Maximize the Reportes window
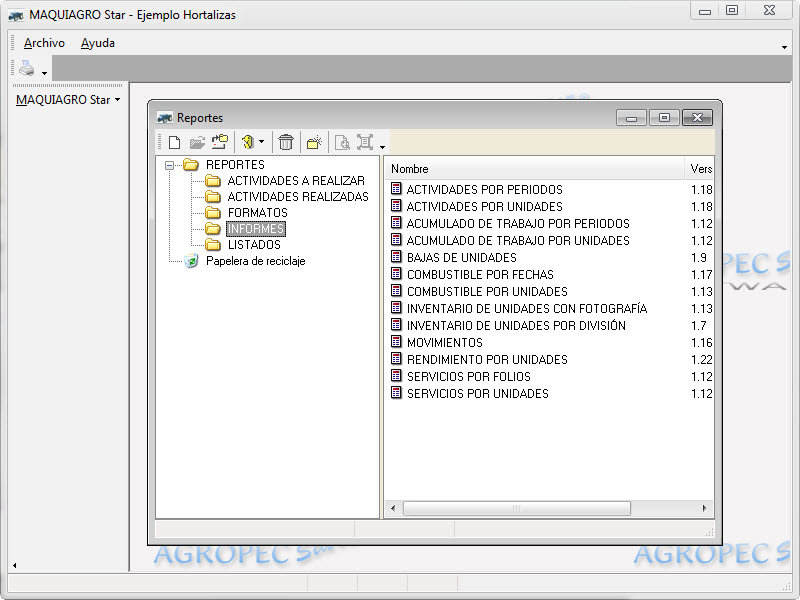Screen dimensions: 800x600 [664, 118]
